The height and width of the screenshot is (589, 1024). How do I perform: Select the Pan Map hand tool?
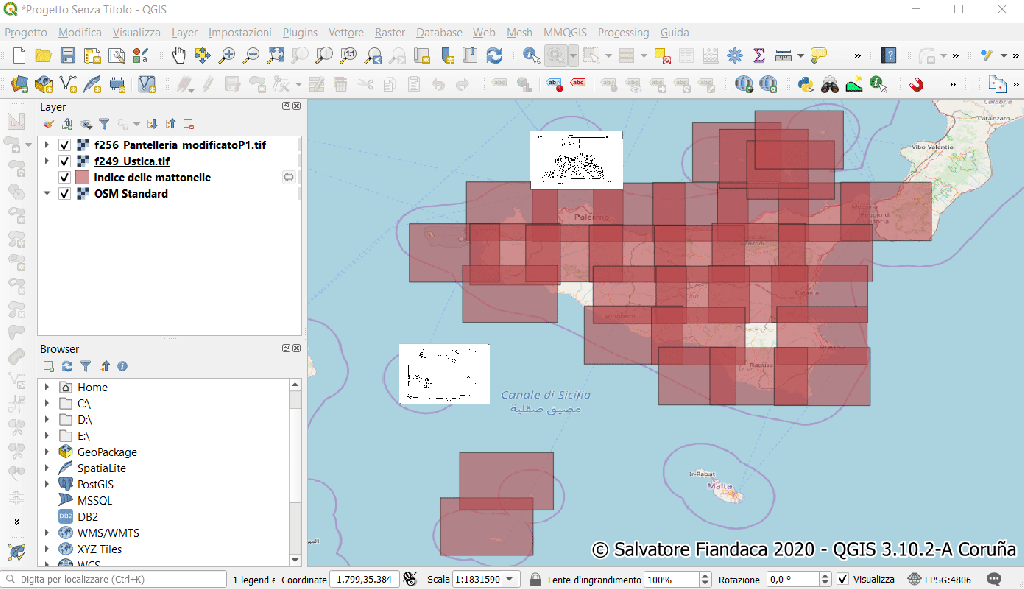pos(179,56)
